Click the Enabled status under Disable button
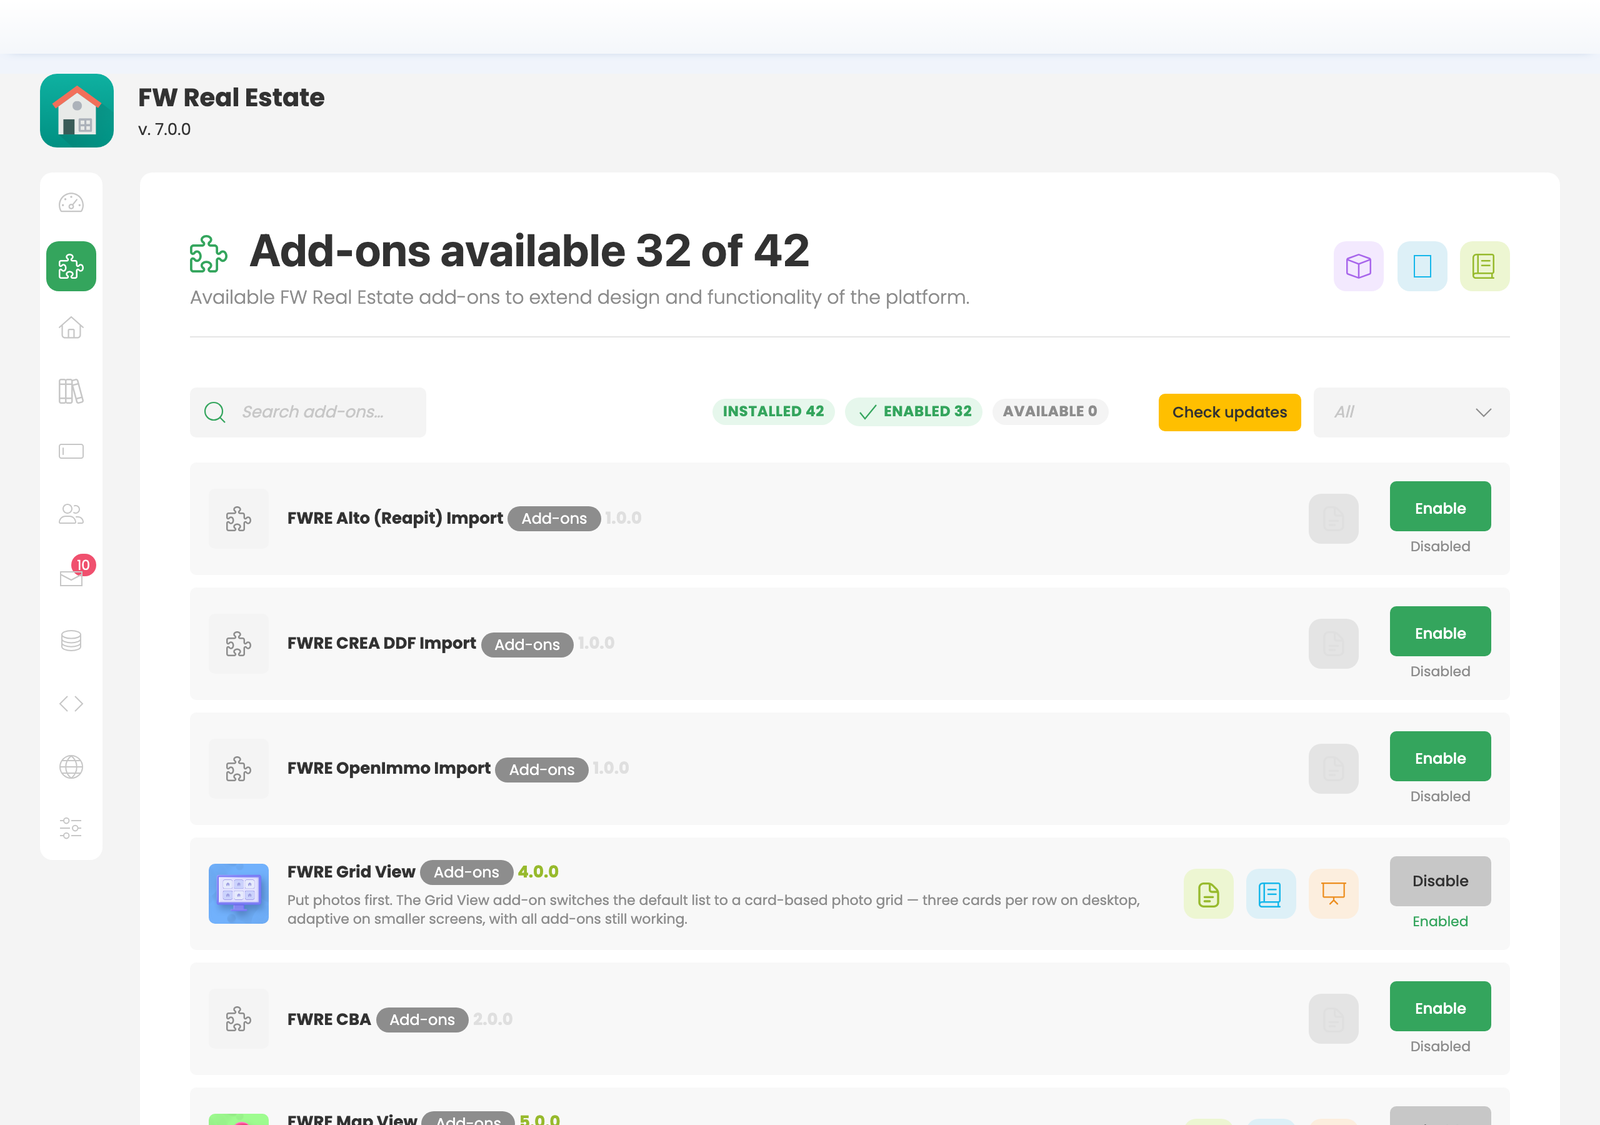Image resolution: width=1600 pixels, height=1125 pixels. click(1440, 921)
